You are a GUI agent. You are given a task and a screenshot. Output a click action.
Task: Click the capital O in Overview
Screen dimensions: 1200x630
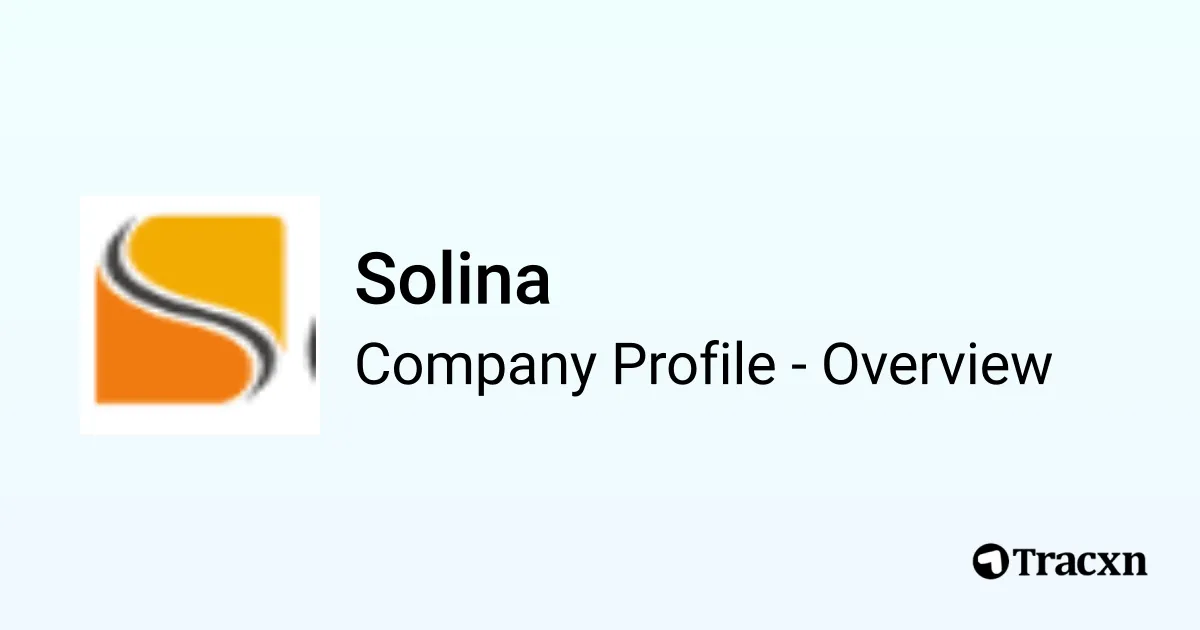pos(842,365)
